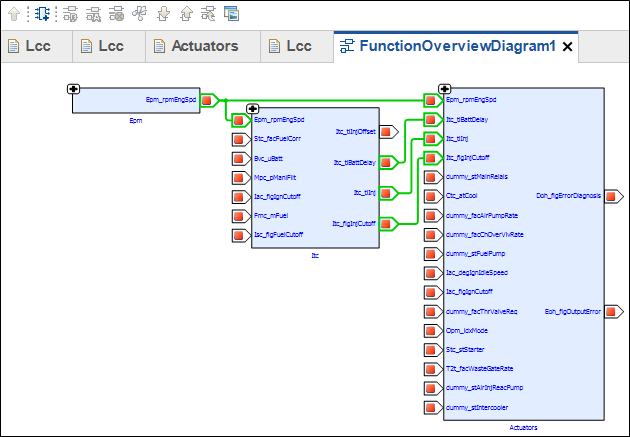Close the FunctionOverviewDiagram1 tab

click(568, 47)
